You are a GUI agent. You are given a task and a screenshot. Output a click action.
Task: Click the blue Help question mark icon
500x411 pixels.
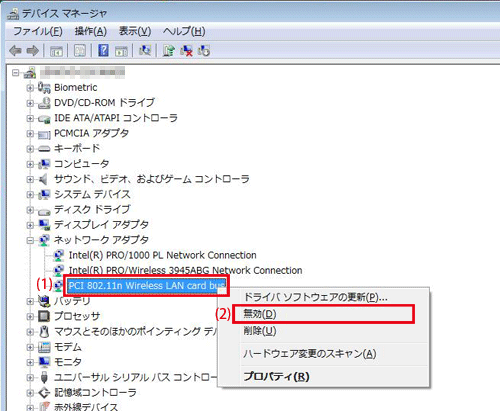tap(103, 51)
